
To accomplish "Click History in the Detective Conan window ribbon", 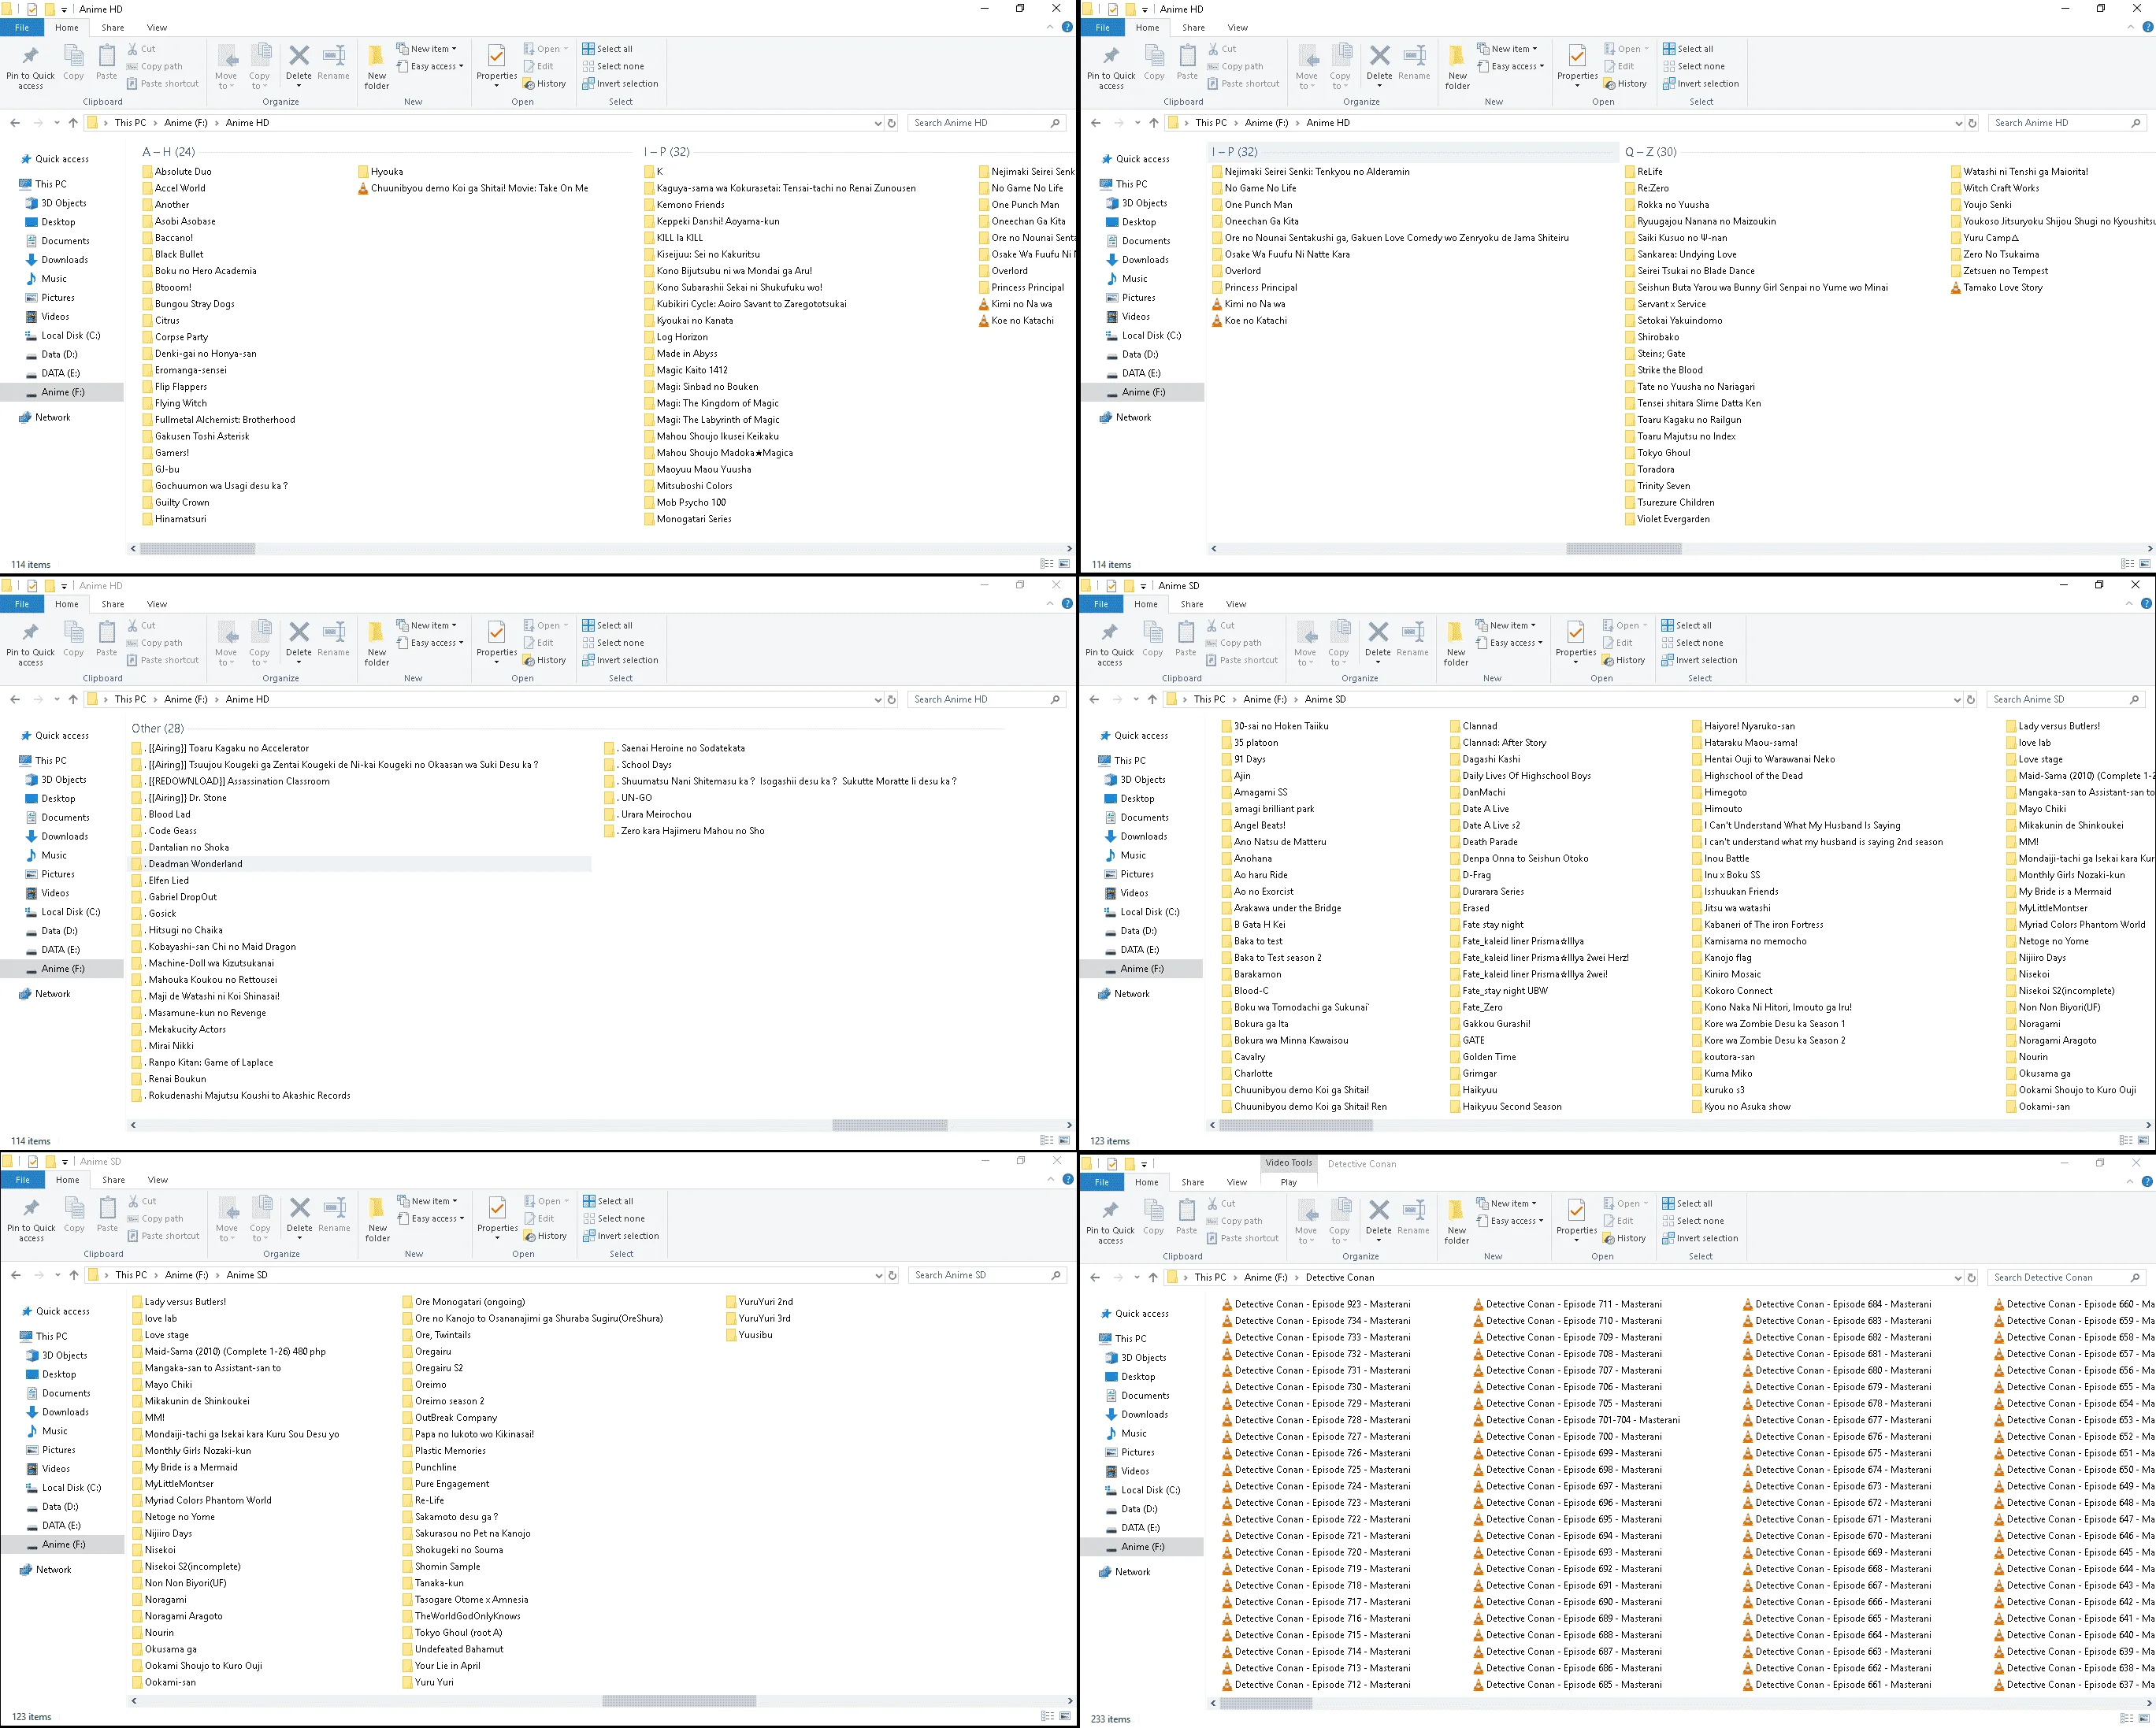I will (1624, 1238).
